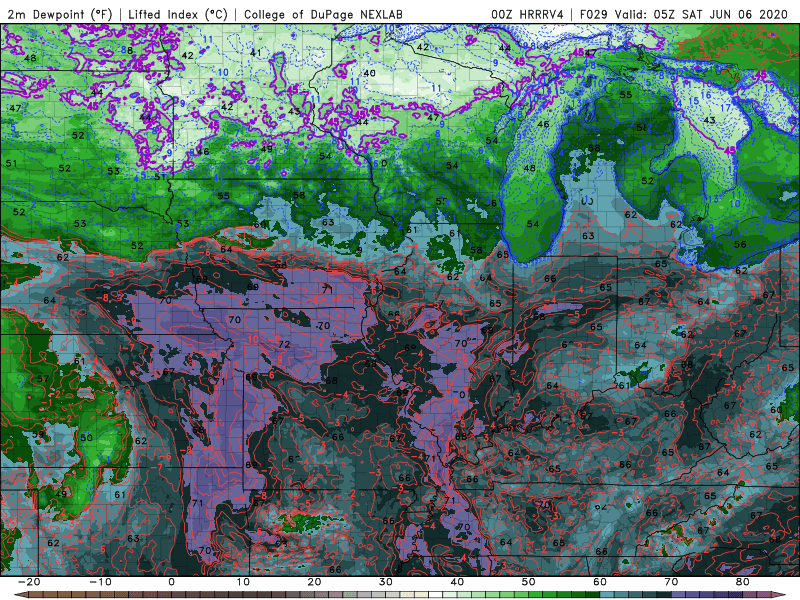Click the "20" color scale label
This screenshot has width=800, height=600.
314,582
